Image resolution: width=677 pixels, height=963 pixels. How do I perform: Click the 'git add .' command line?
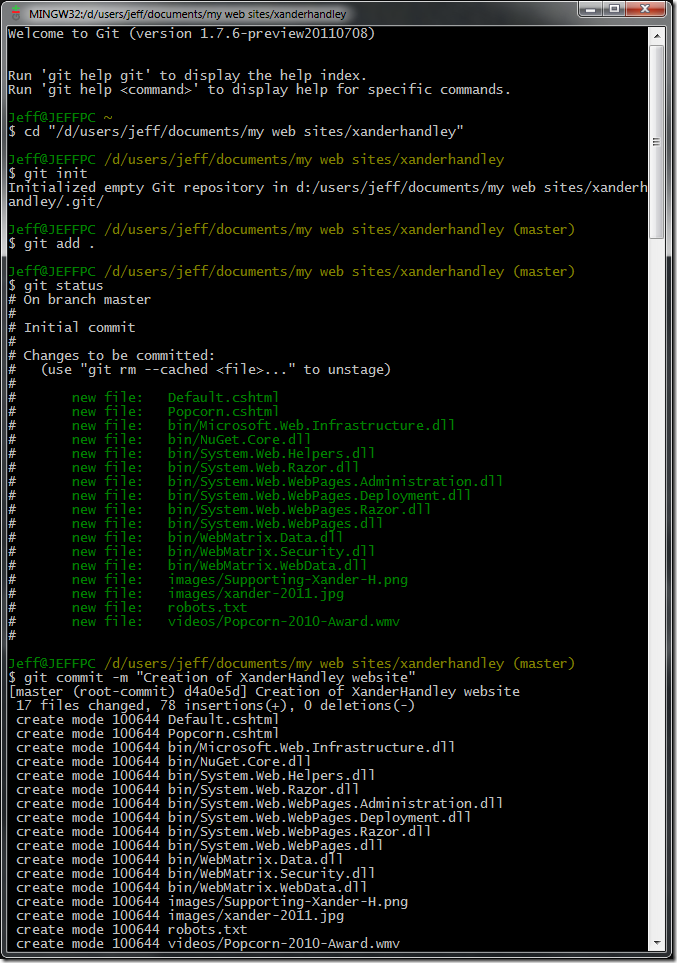[x=52, y=244]
